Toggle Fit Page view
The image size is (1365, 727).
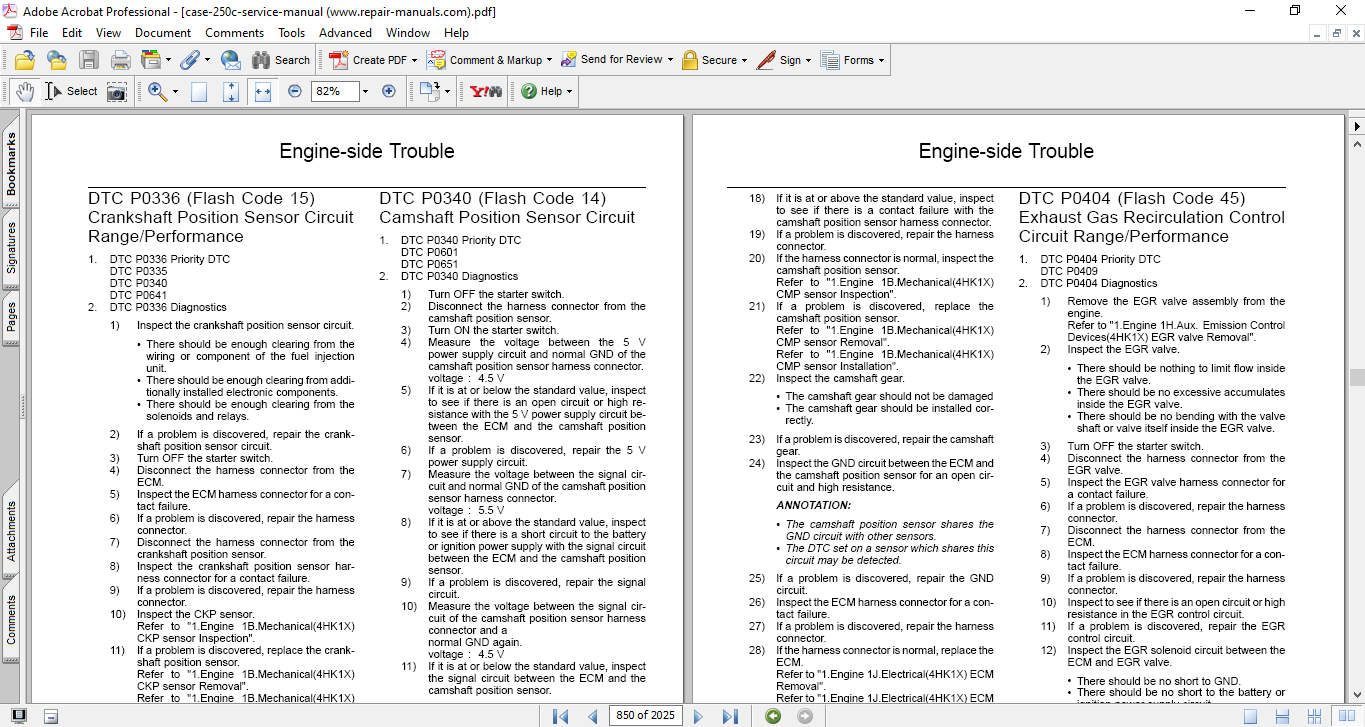231,91
